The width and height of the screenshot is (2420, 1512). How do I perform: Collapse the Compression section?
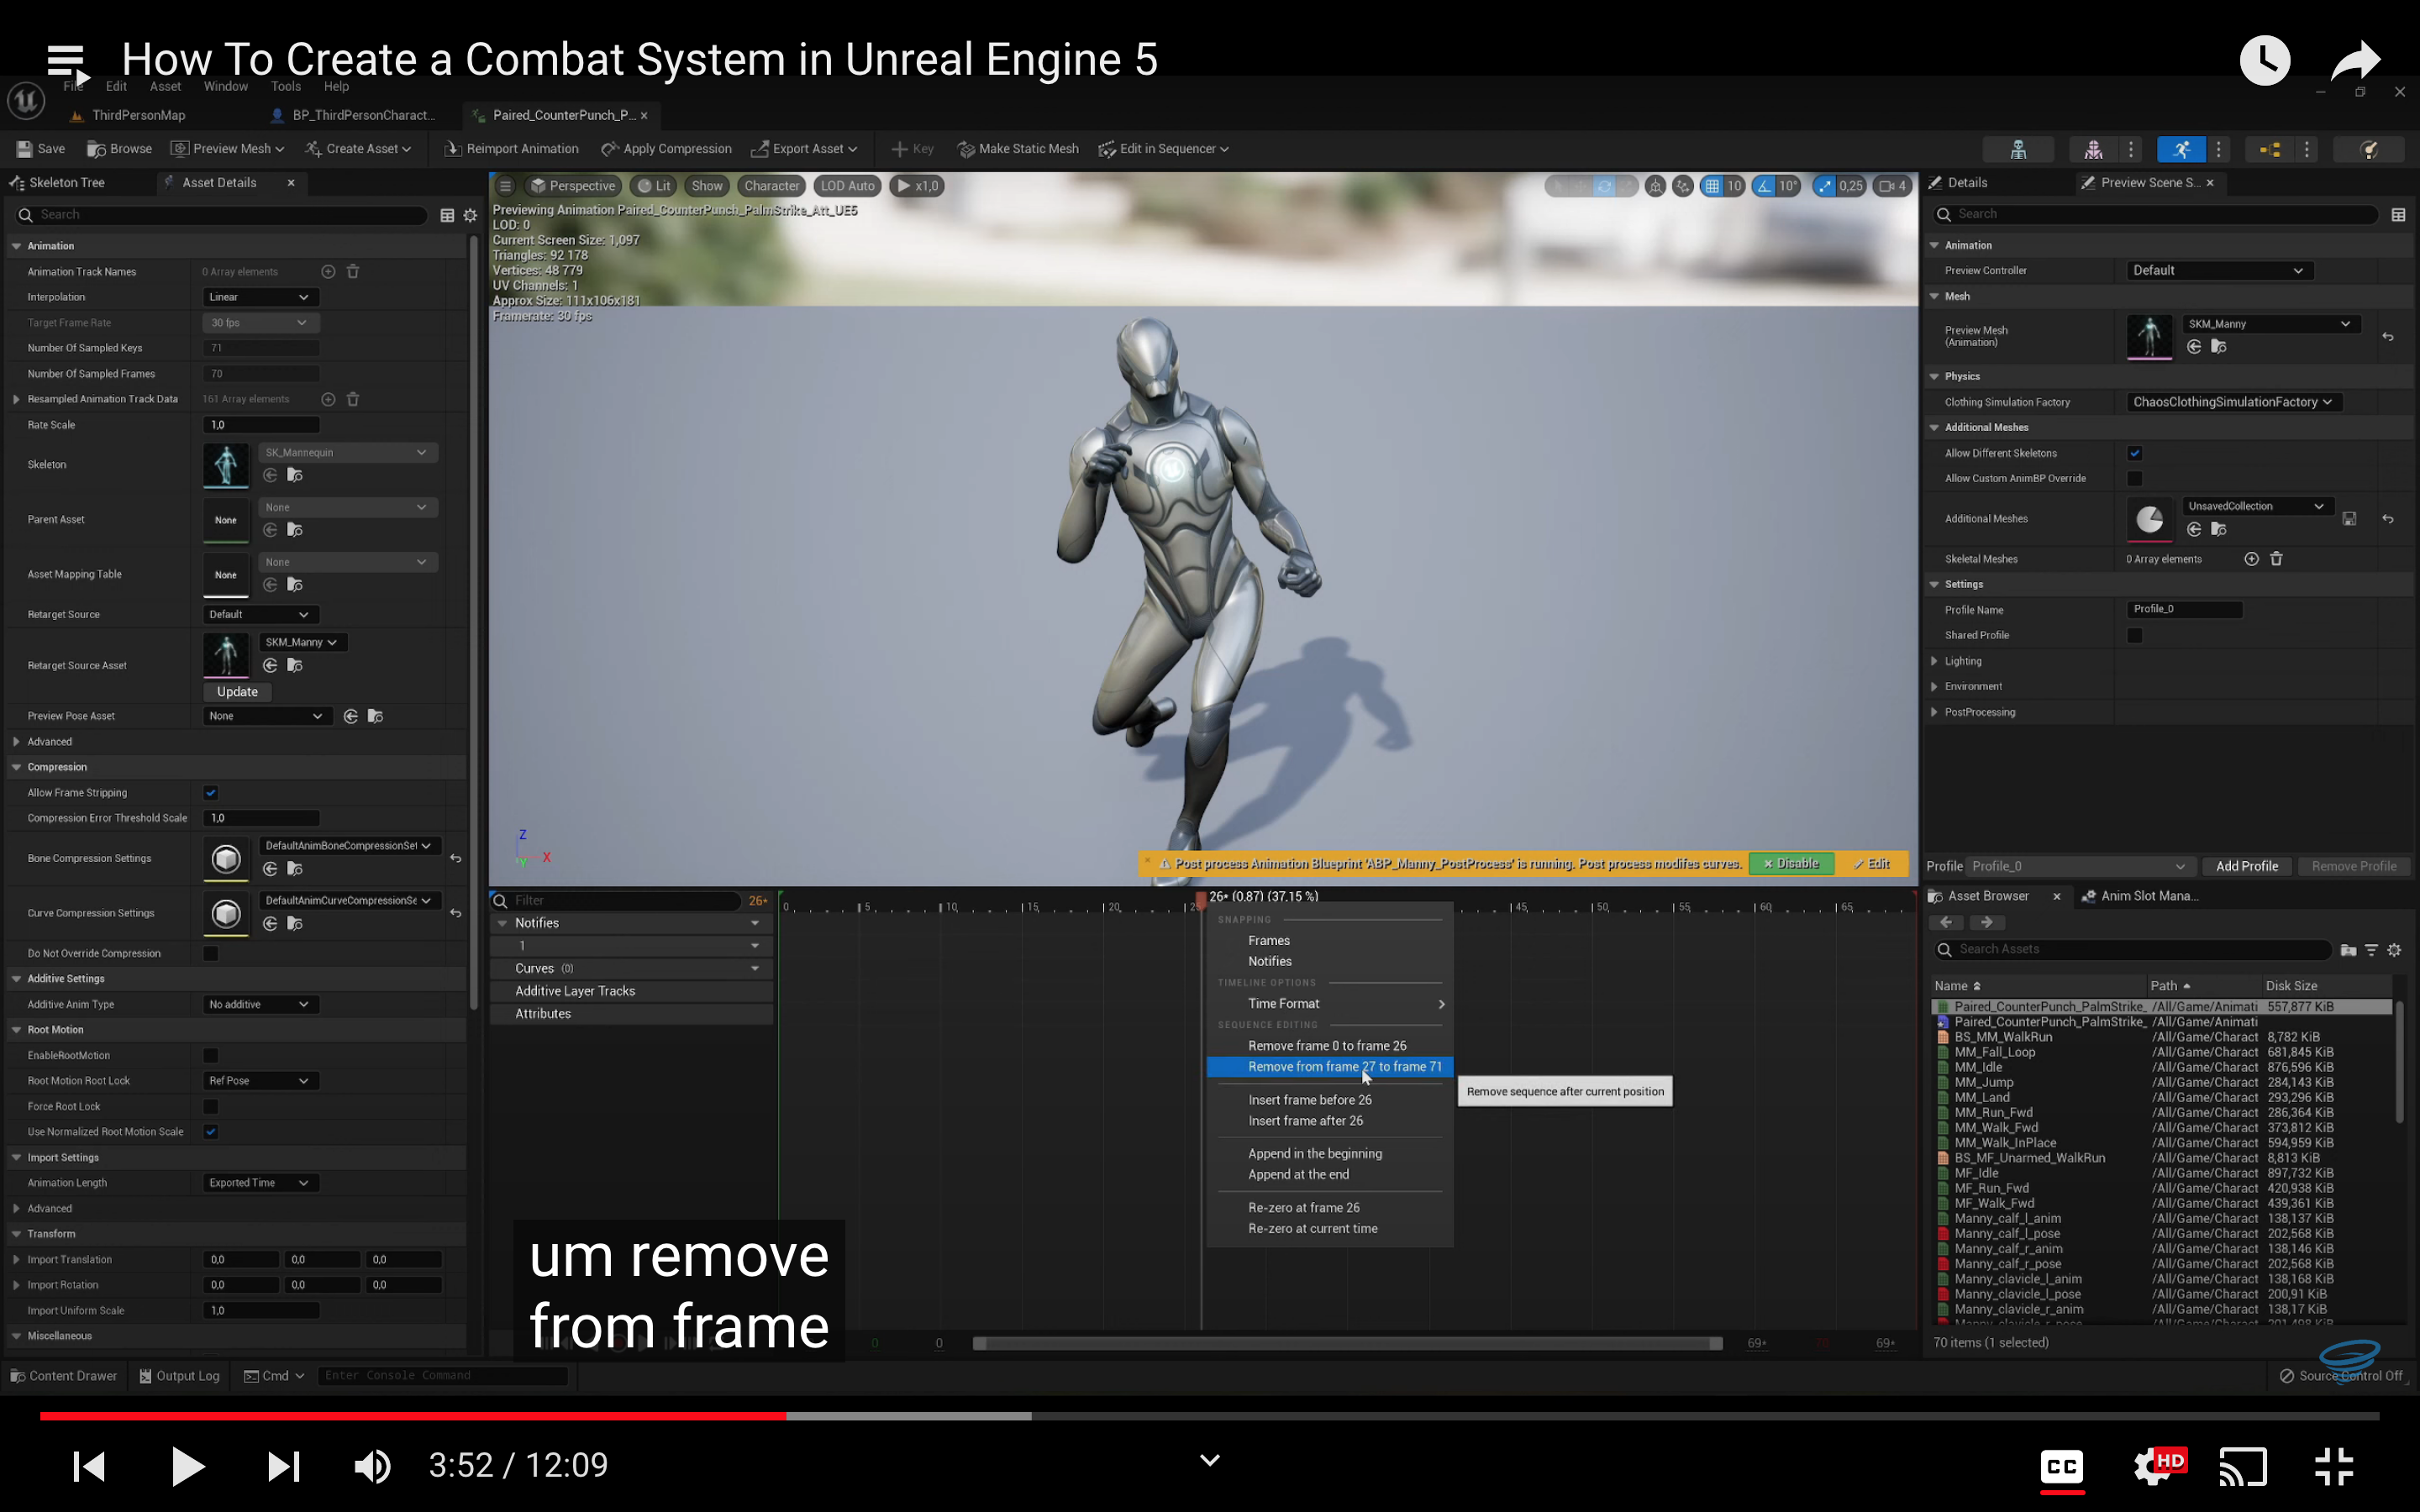click(17, 767)
